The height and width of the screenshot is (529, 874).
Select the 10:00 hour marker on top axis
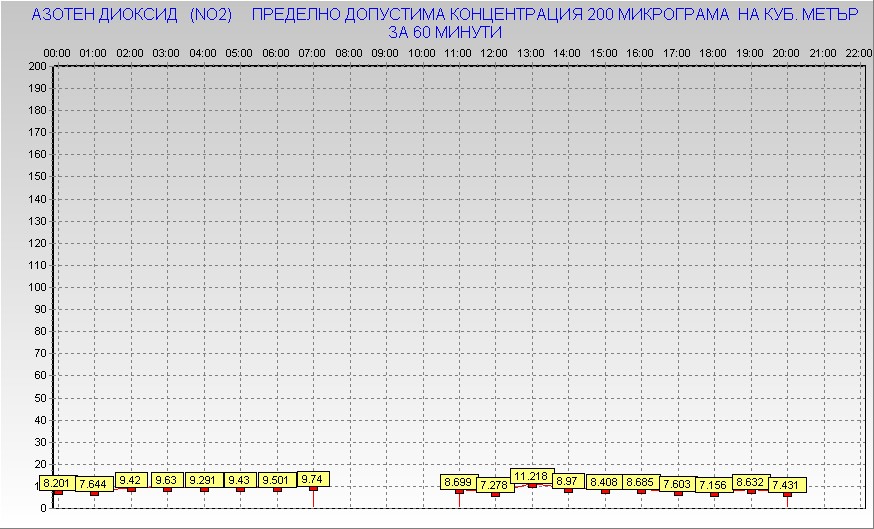[x=422, y=52]
